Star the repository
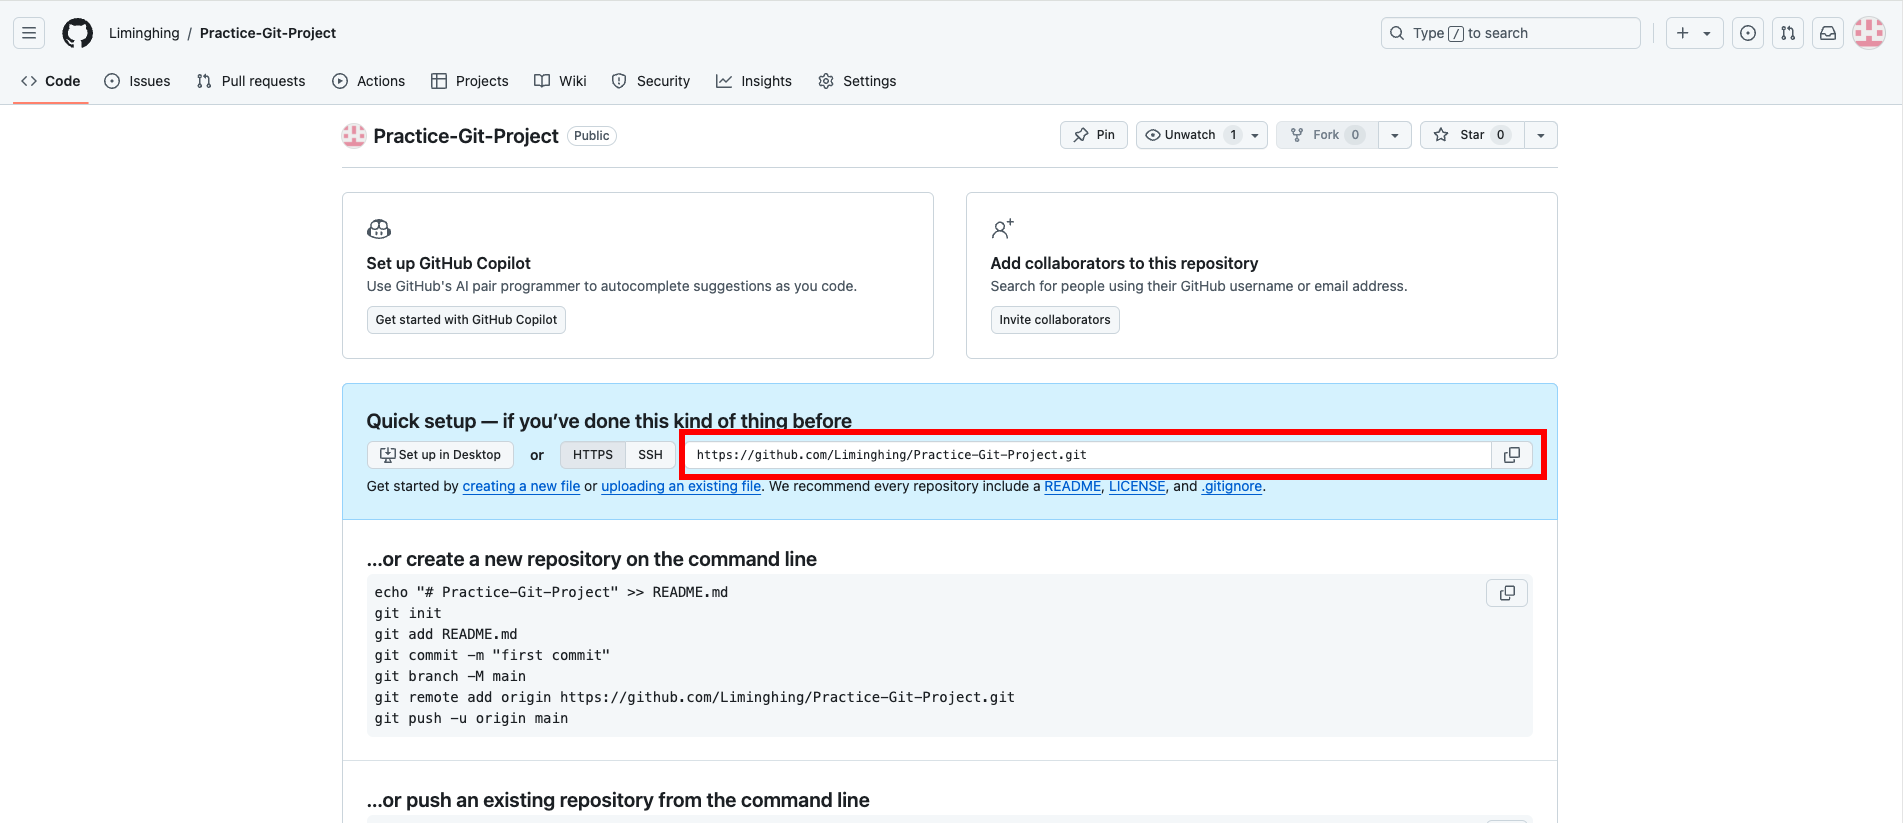 (1472, 135)
